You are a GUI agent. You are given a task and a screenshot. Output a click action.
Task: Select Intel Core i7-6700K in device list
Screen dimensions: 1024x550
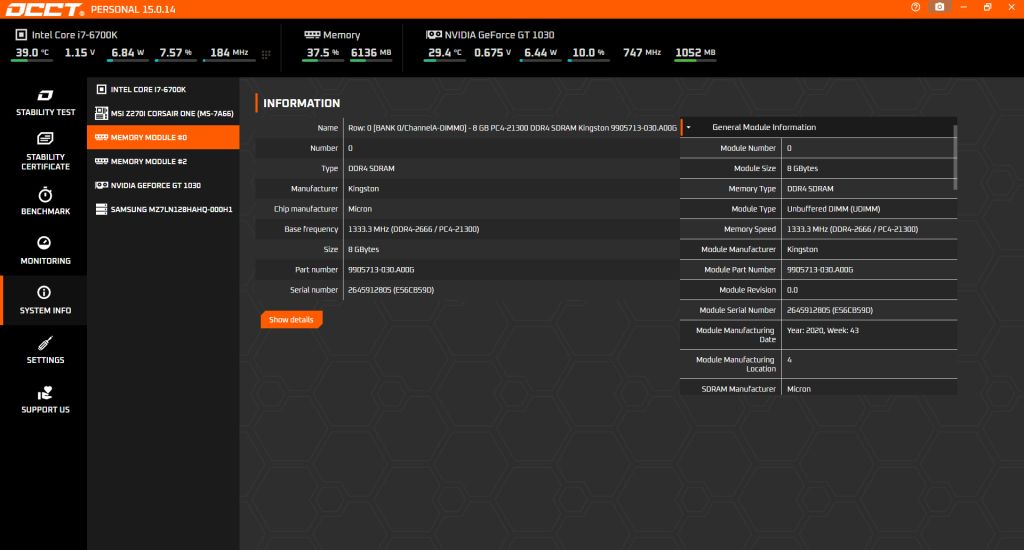(x=163, y=89)
